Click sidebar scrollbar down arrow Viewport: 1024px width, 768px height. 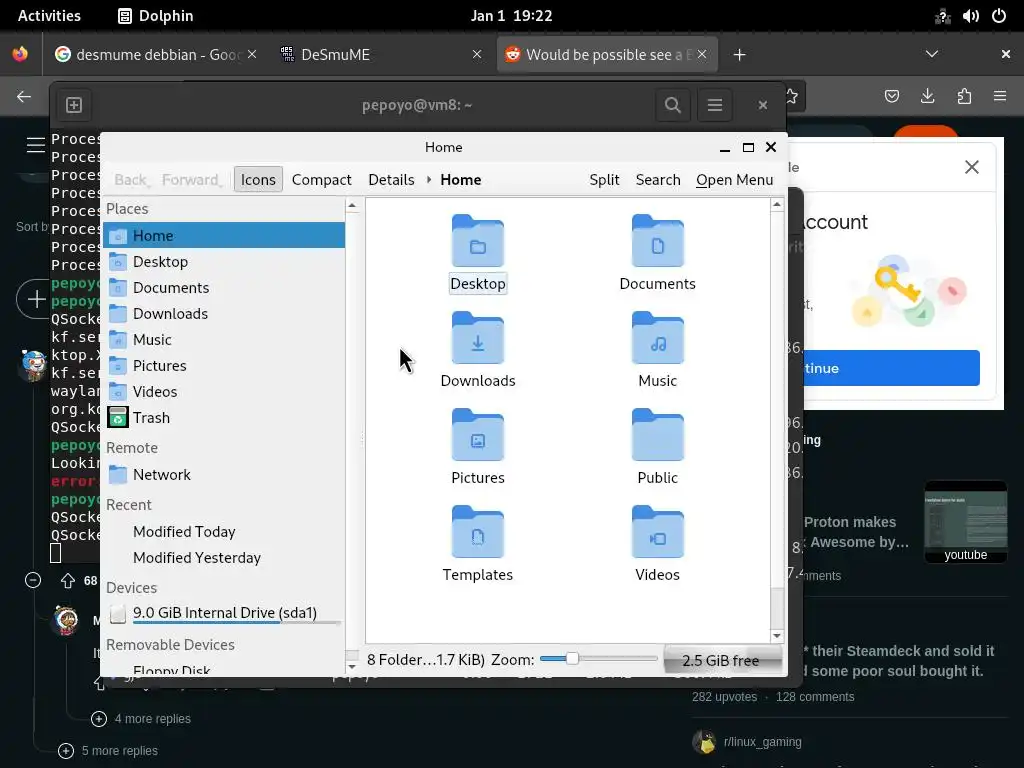352,667
